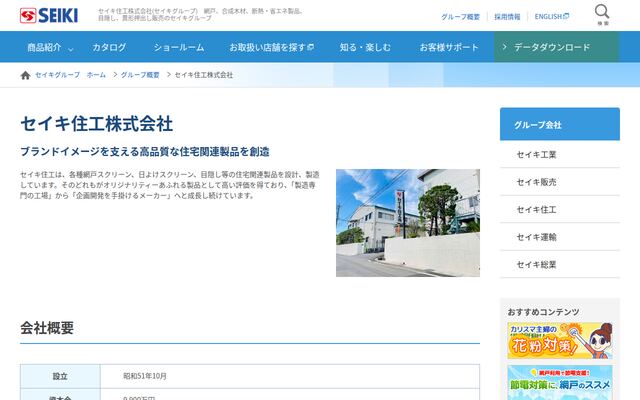Go to グループ概要 breadcrumb link

(x=140, y=75)
